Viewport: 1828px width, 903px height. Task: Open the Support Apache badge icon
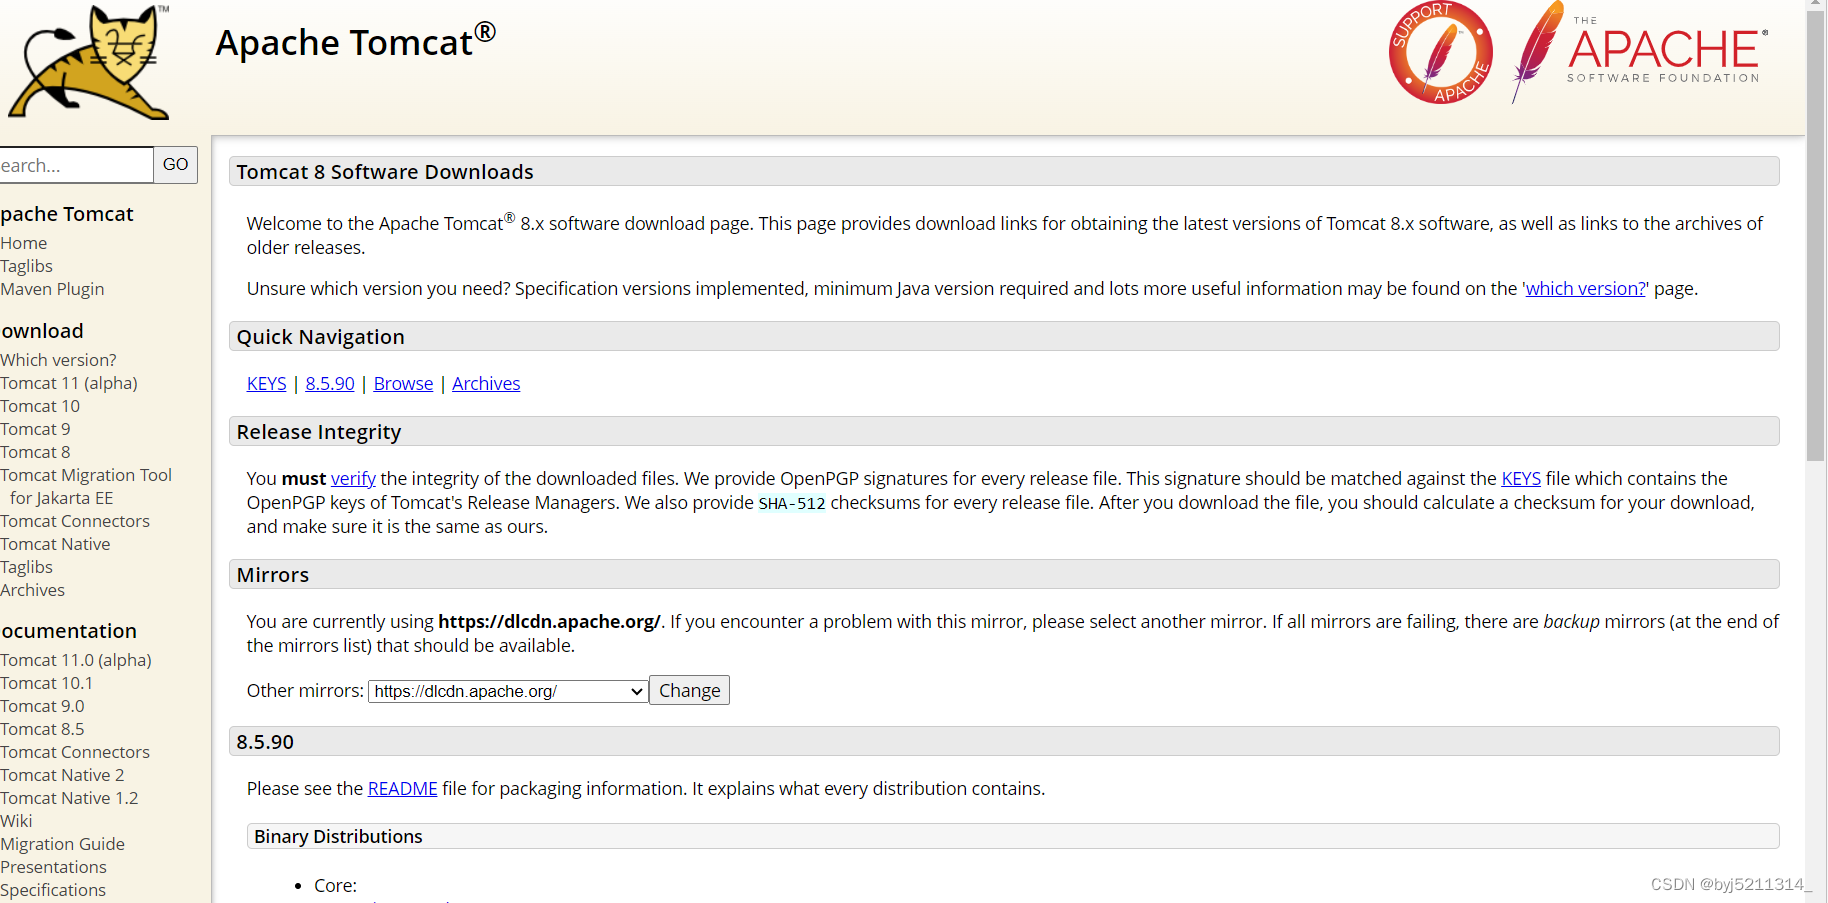coord(1441,52)
